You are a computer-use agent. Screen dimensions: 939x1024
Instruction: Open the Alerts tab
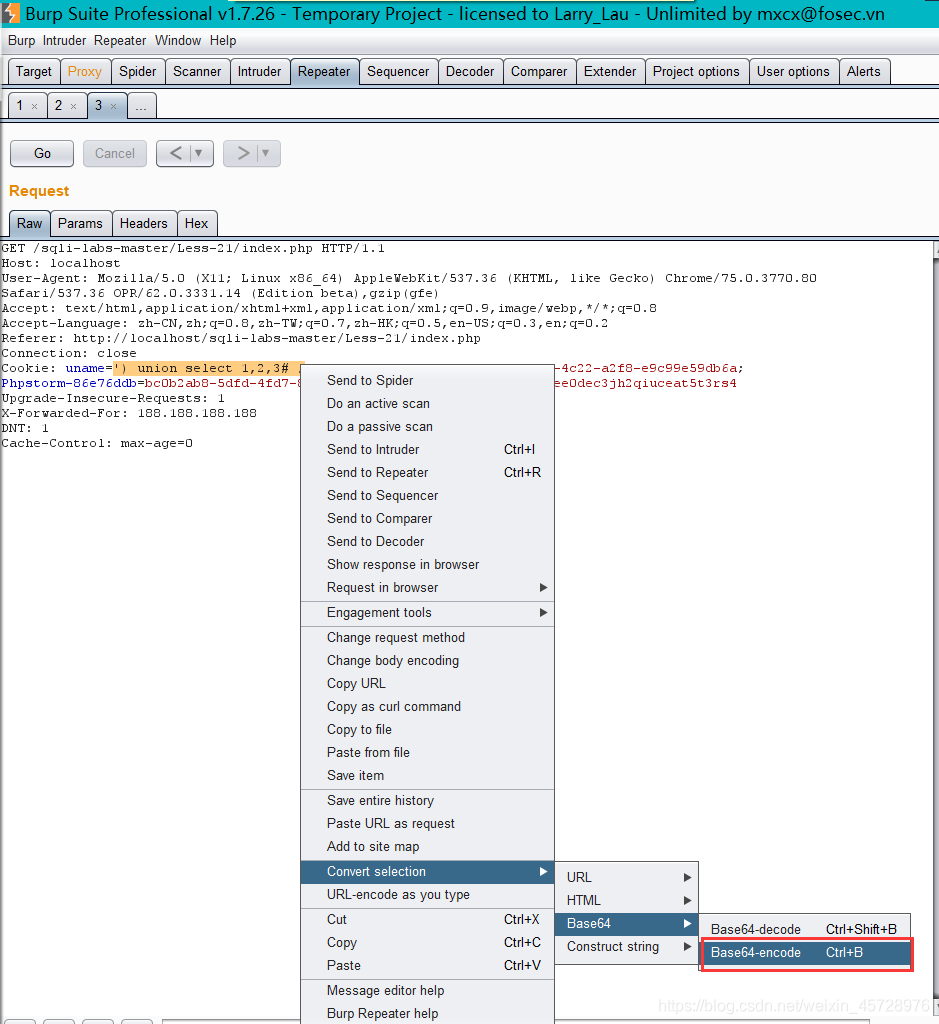coord(864,72)
